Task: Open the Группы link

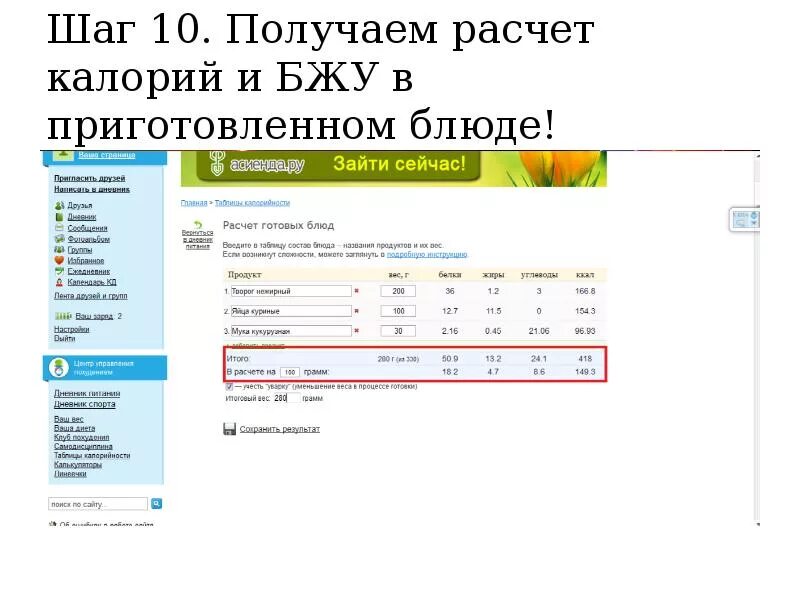Action: 80,249
